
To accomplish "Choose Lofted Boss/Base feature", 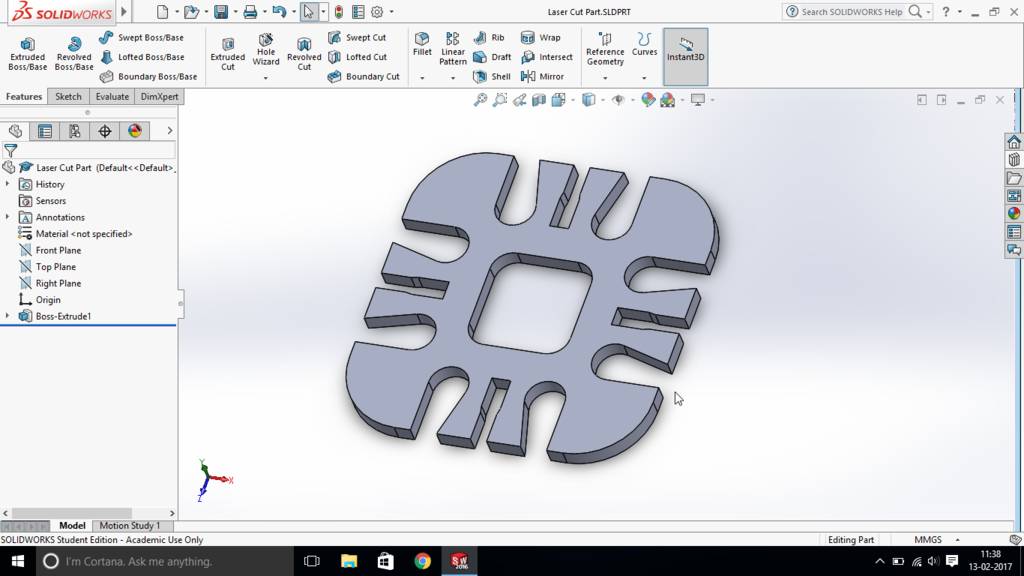I will (x=142, y=57).
